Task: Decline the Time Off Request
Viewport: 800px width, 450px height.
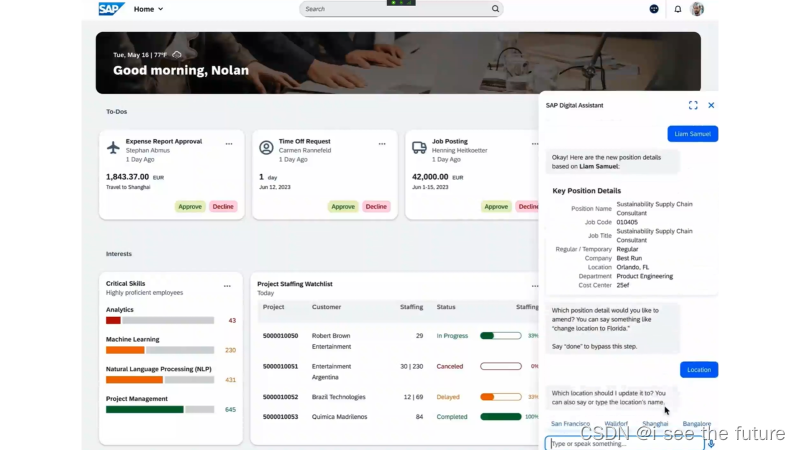Action: pyautogui.click(x=376, y=207)
